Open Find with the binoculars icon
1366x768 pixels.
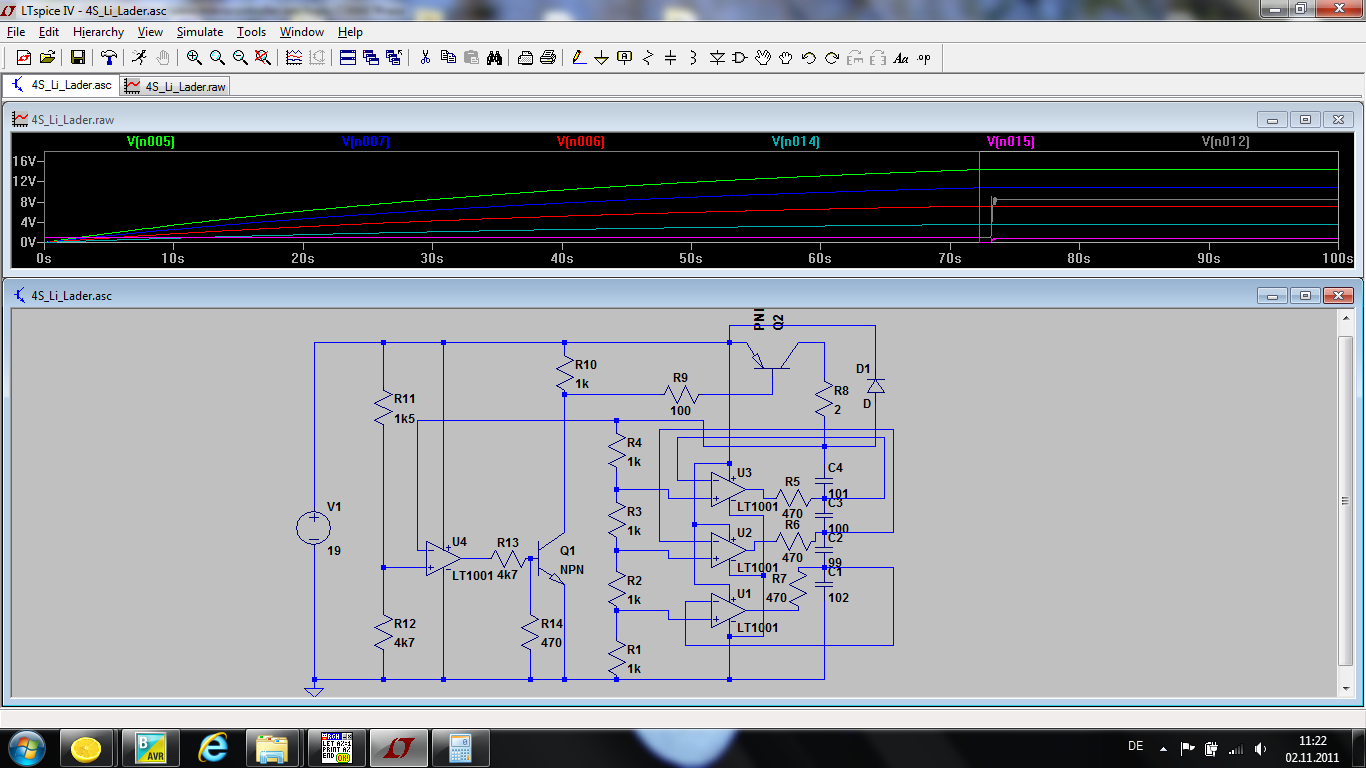pos(494,58)
